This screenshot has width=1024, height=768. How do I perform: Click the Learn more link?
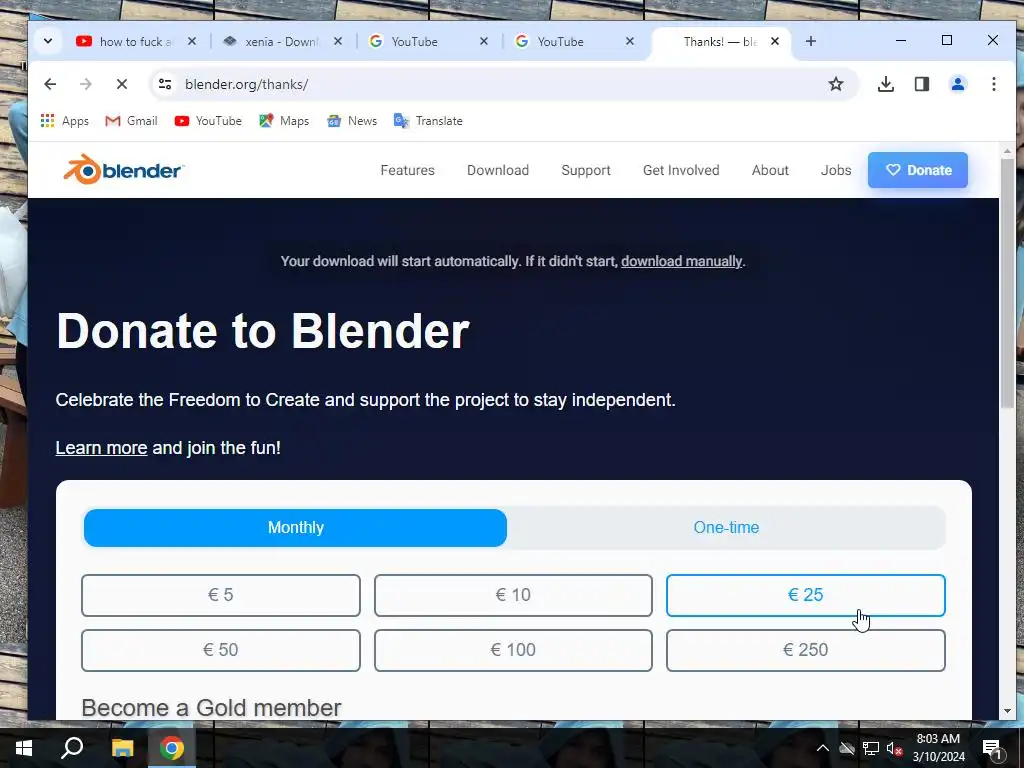(101, 448)
